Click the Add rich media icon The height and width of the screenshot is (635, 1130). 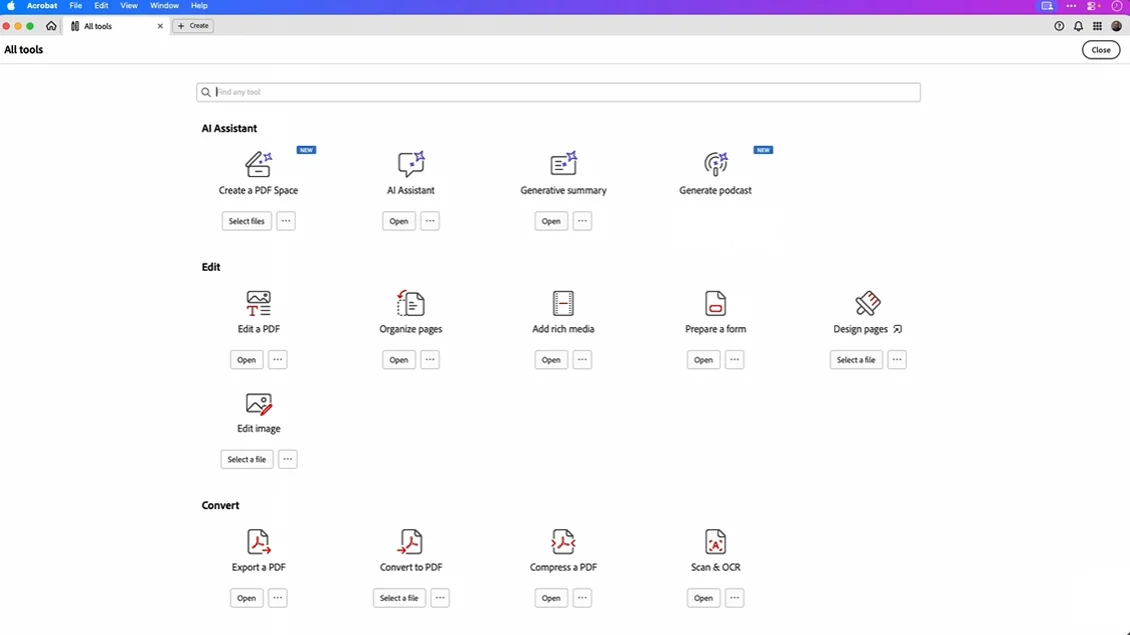pyautogui.click(x=563, y=303)
